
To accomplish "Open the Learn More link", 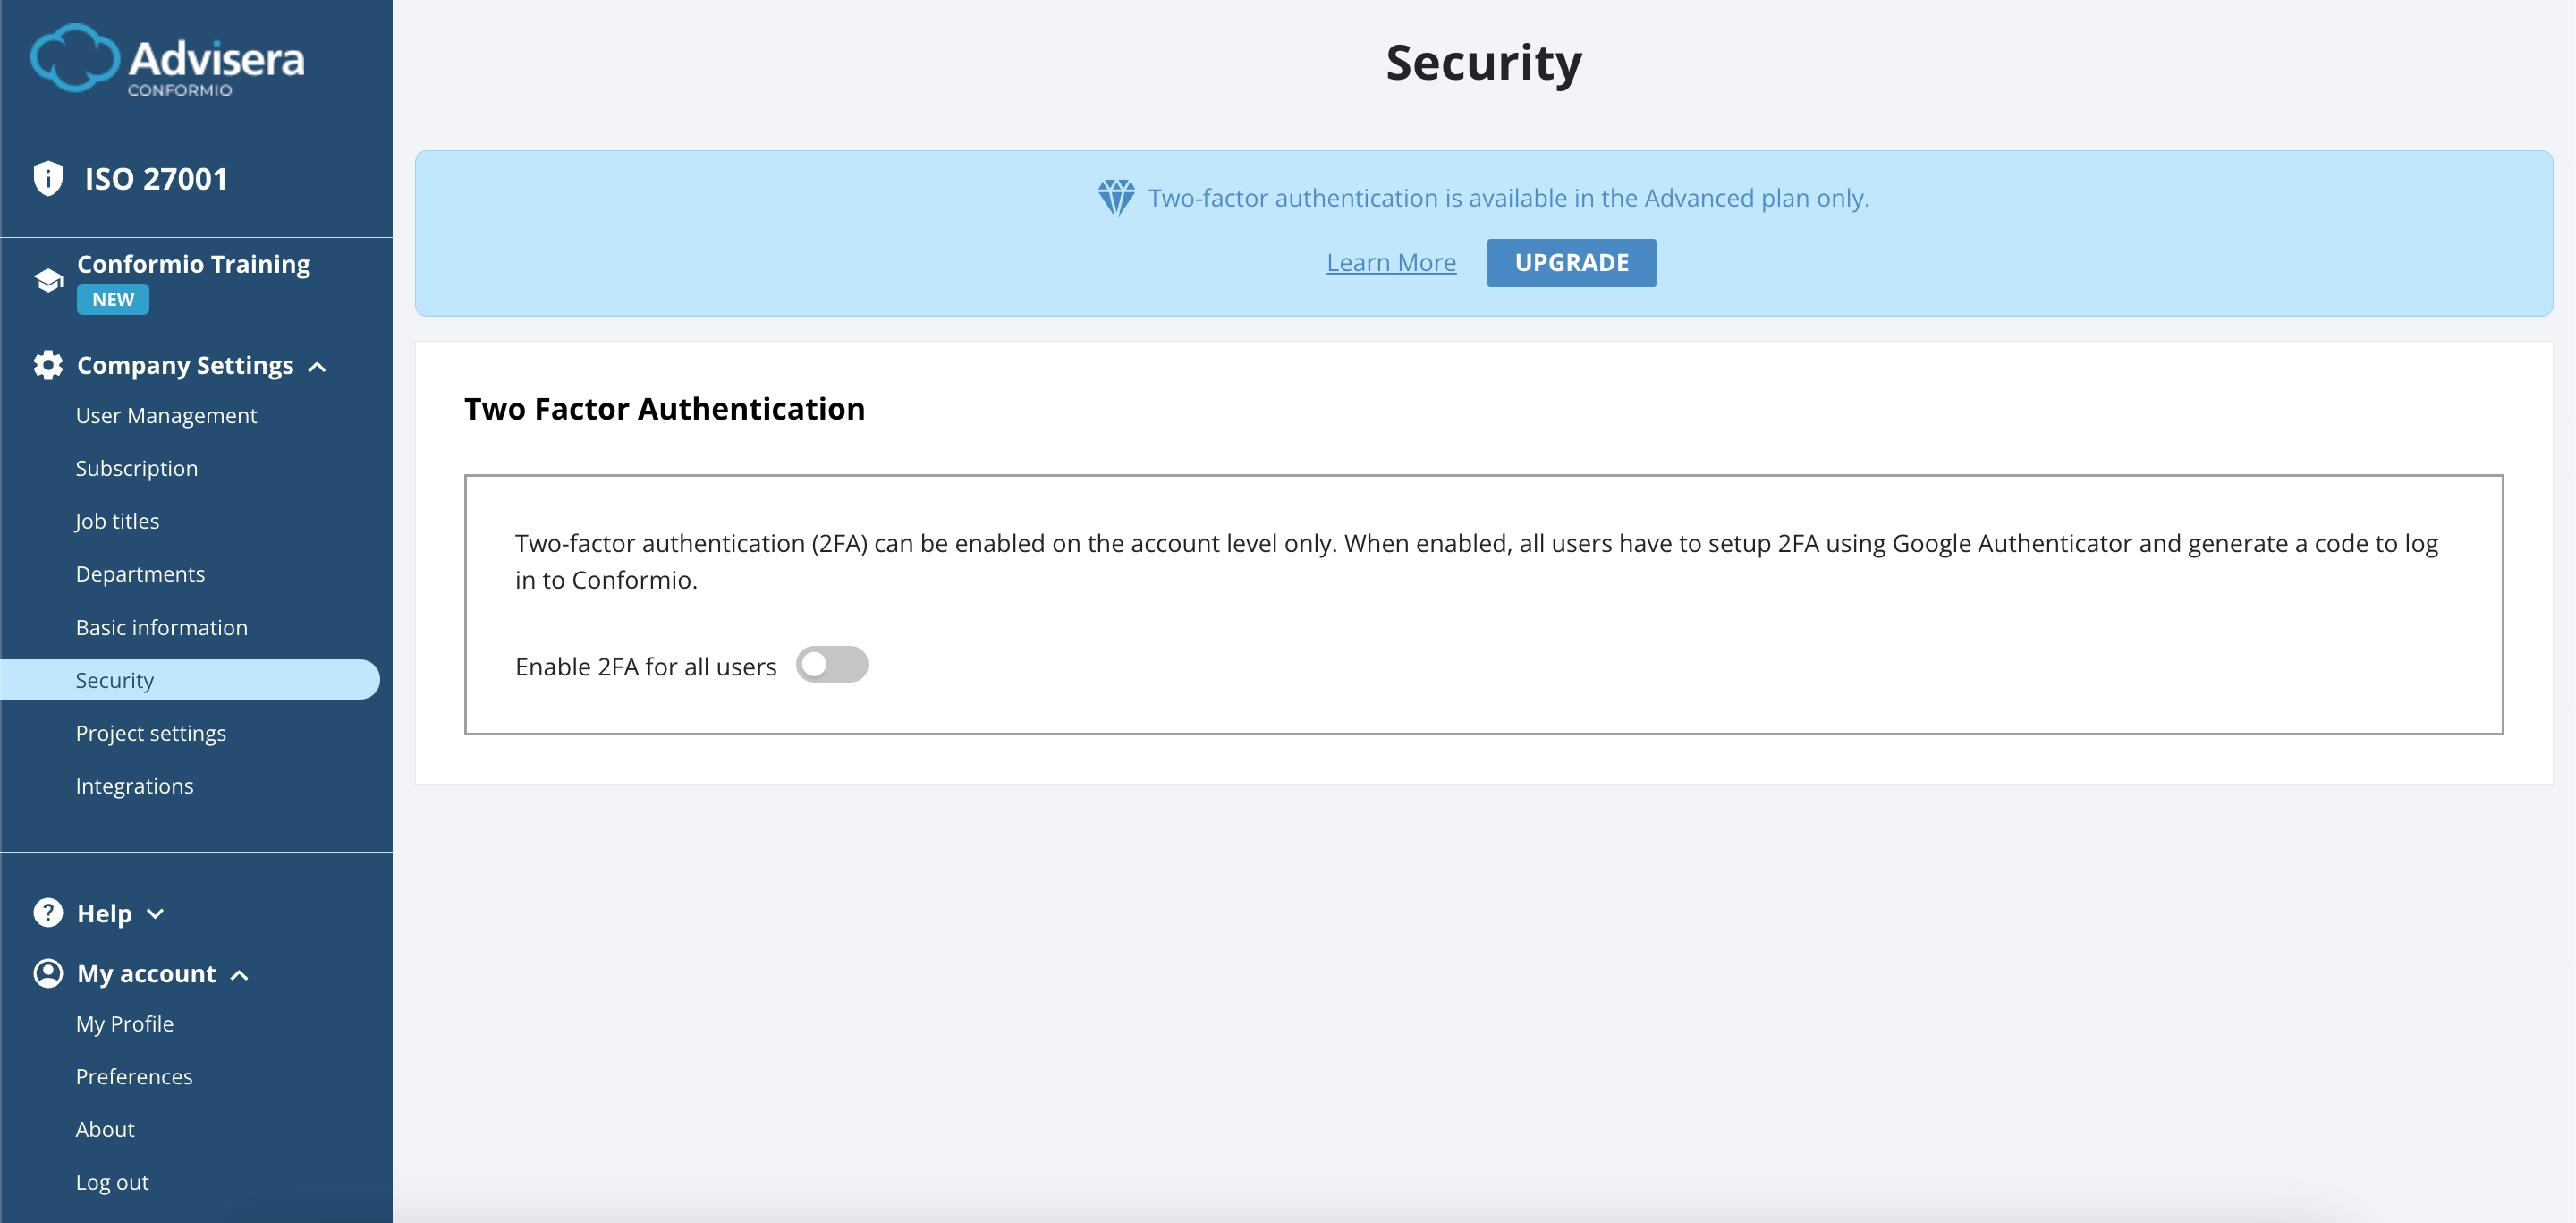I will click(x=1391, y=262).
